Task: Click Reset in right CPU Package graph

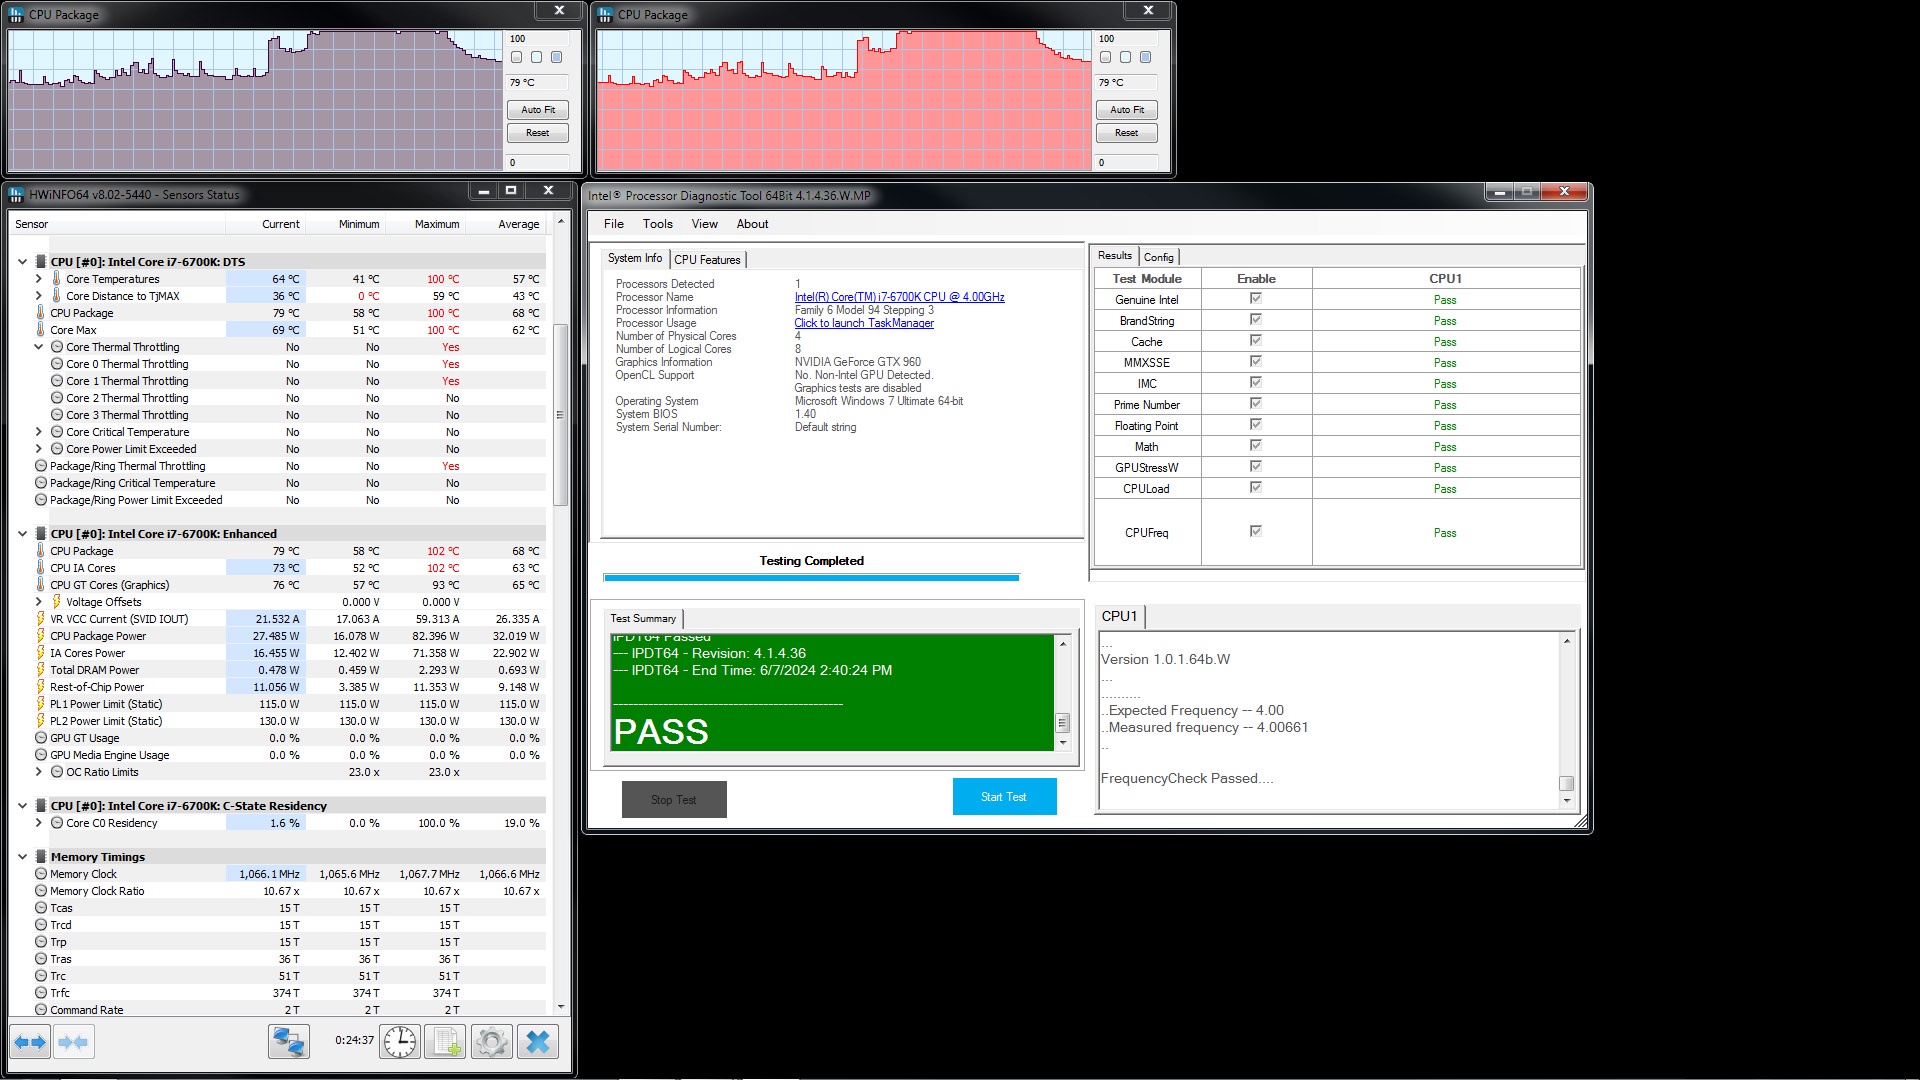Action: [x=1126, y=133]
